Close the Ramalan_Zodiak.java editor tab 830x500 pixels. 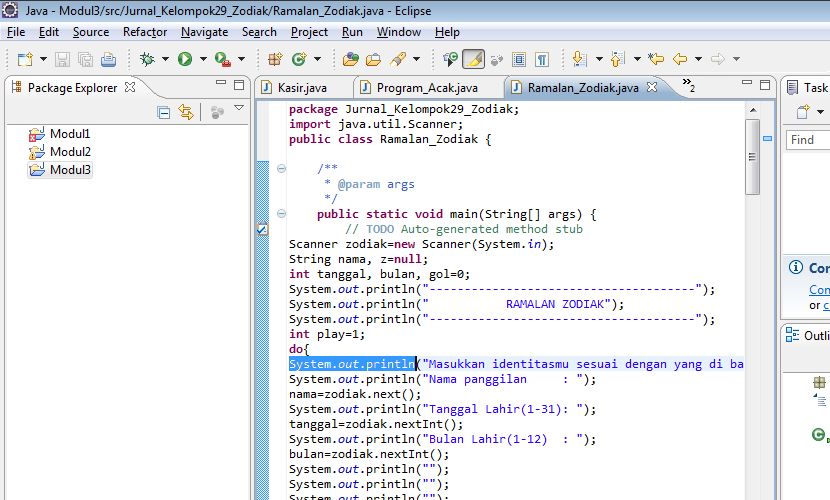click(x=653, y=88)
